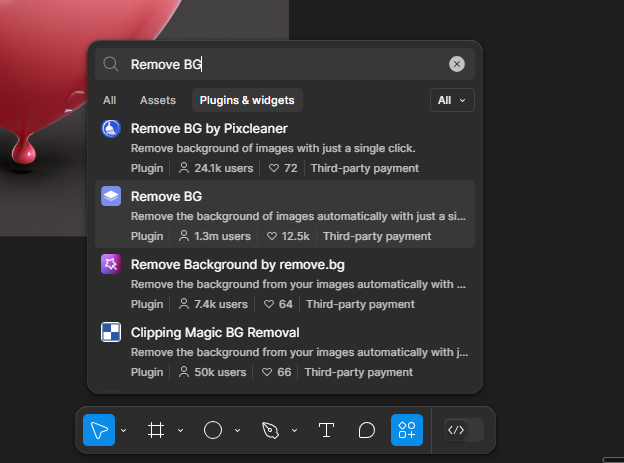624x463 pixels.
Task: Click the Pixcleaner plugin icon
Action: [x=111, y=129]
